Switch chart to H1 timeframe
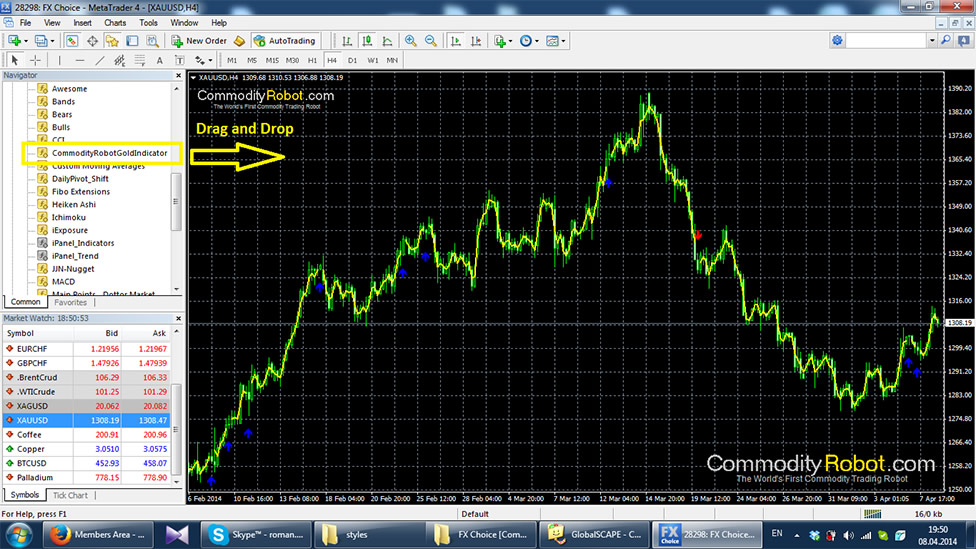Viewport: 976px width, 549px height. (312, 60)
